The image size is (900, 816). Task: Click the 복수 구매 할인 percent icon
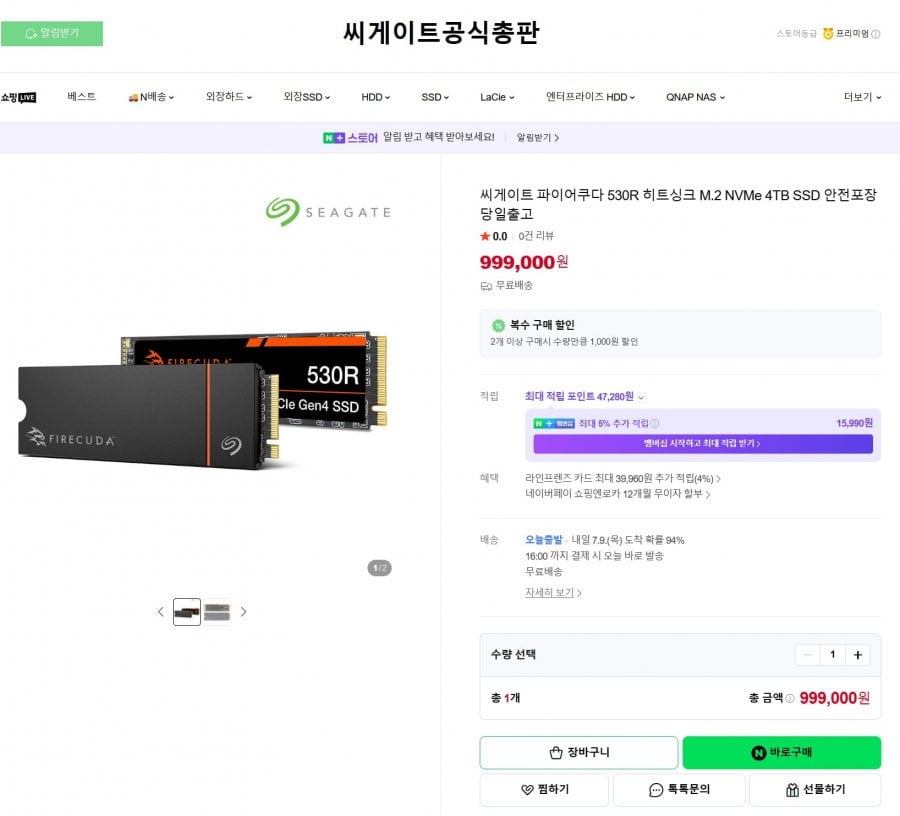pyautogui.click(x=498, y=325)
